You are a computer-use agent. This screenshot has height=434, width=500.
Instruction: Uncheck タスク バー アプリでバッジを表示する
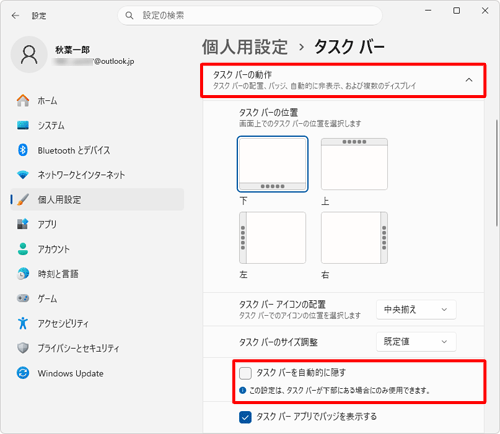245,417
